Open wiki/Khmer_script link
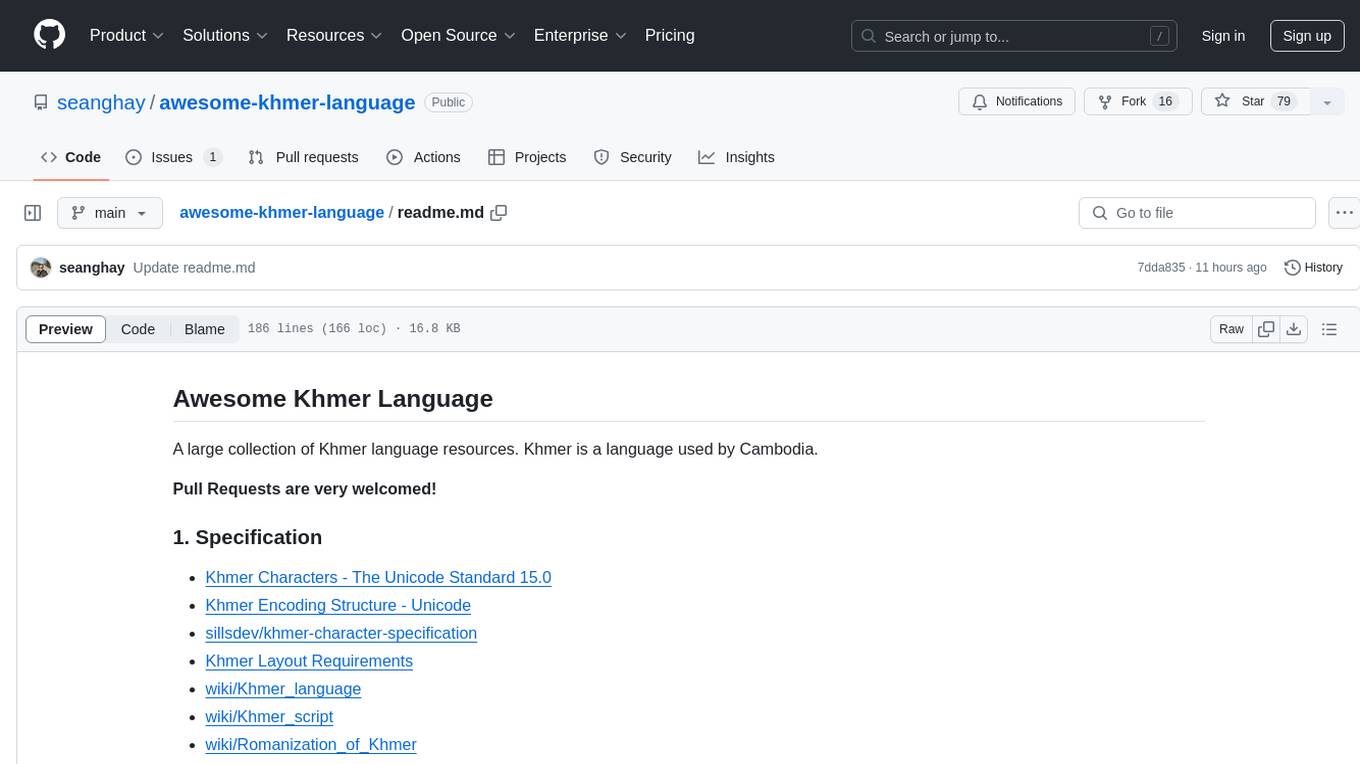 [269, 717]
